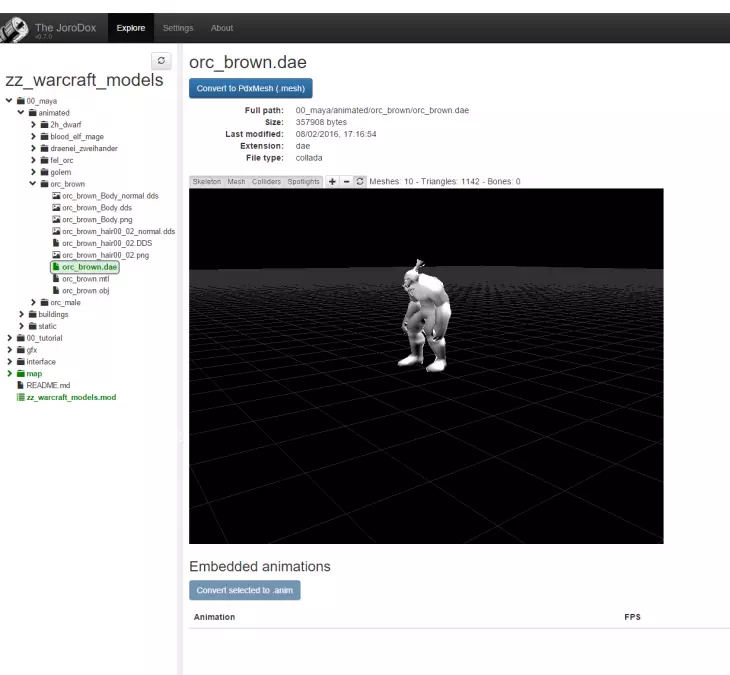Click the file icon beside orc_brown_hair00_02.DDS
This screenshot has width=730, height=675.
56,243
